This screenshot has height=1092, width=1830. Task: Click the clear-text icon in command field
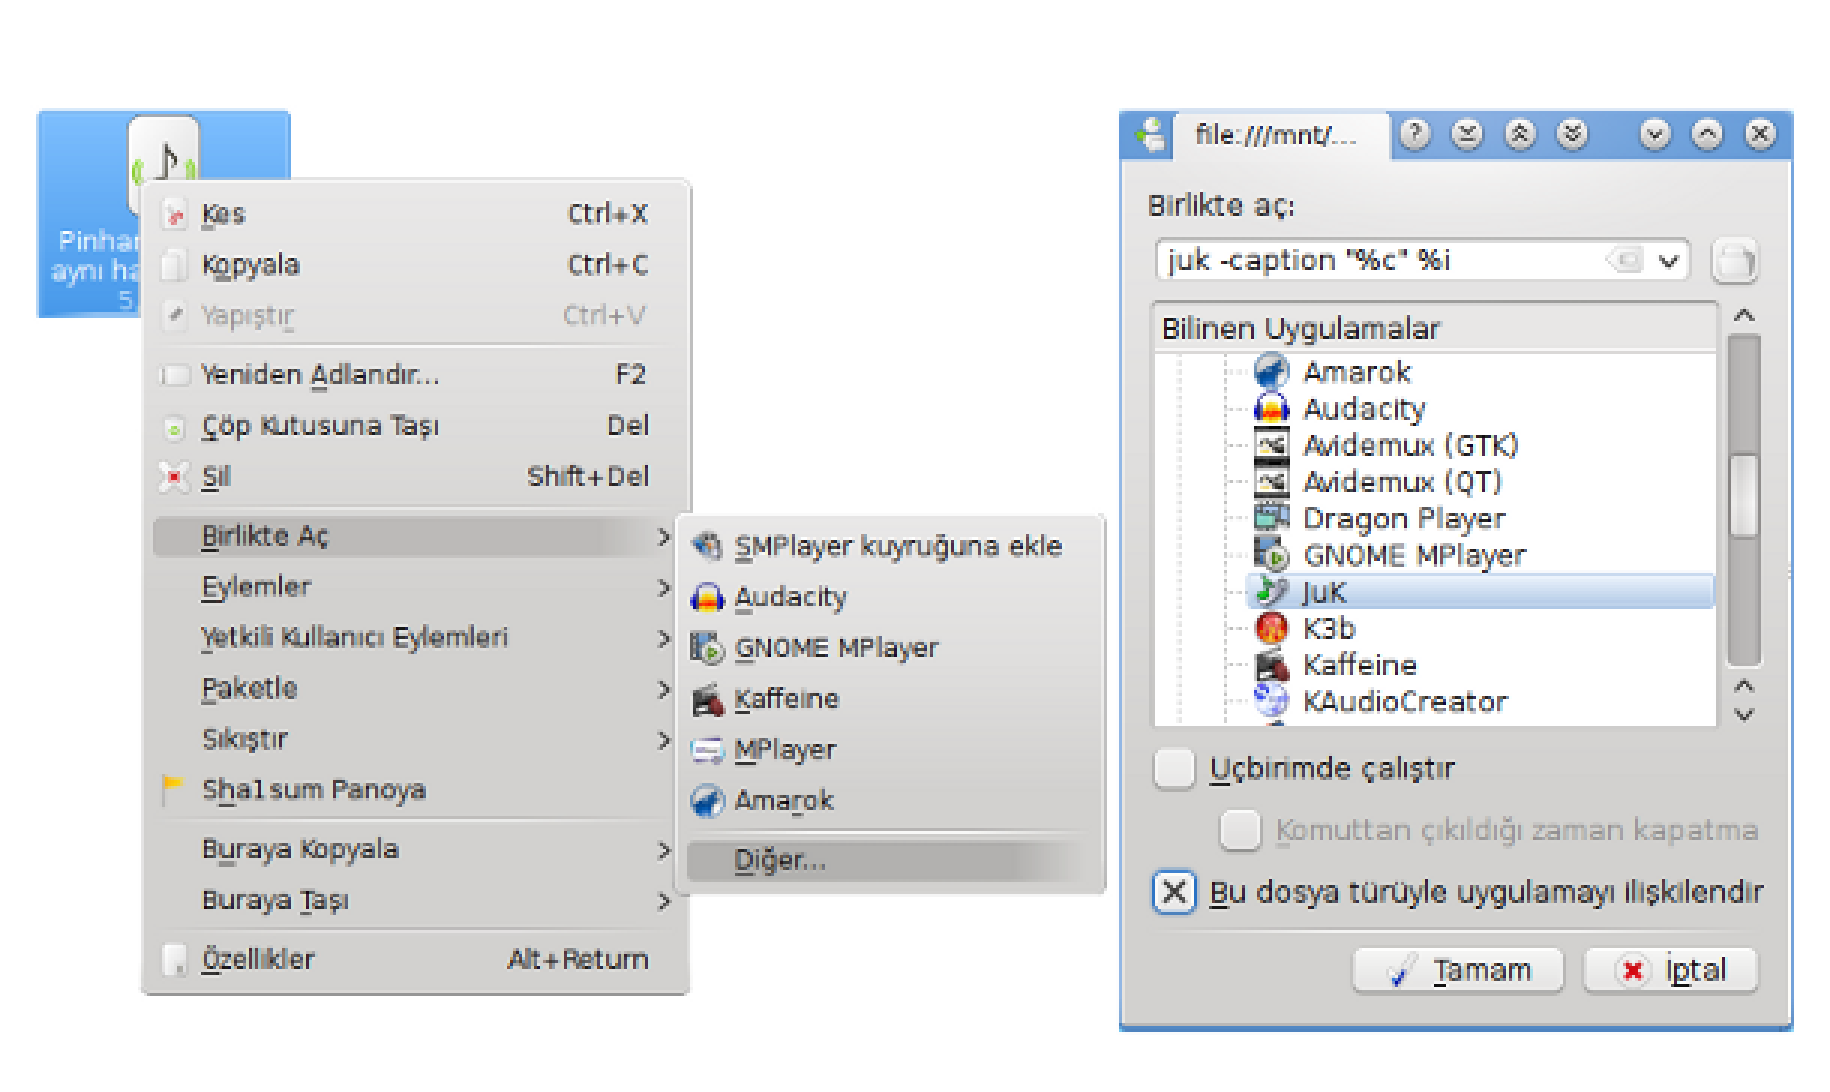(x=1625, y=261)
